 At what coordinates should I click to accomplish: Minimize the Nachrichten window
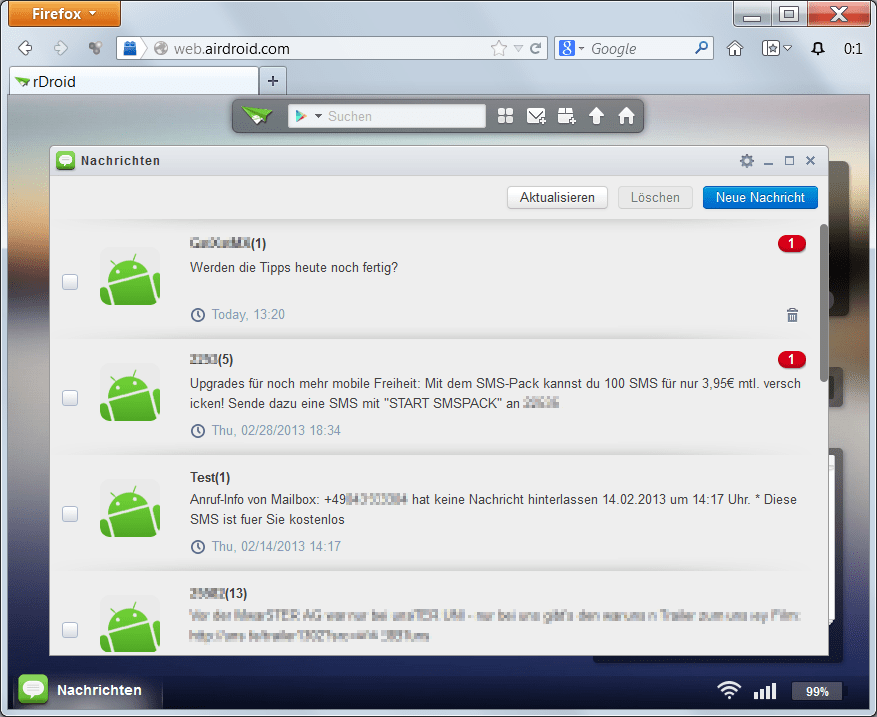pos(768,162)
